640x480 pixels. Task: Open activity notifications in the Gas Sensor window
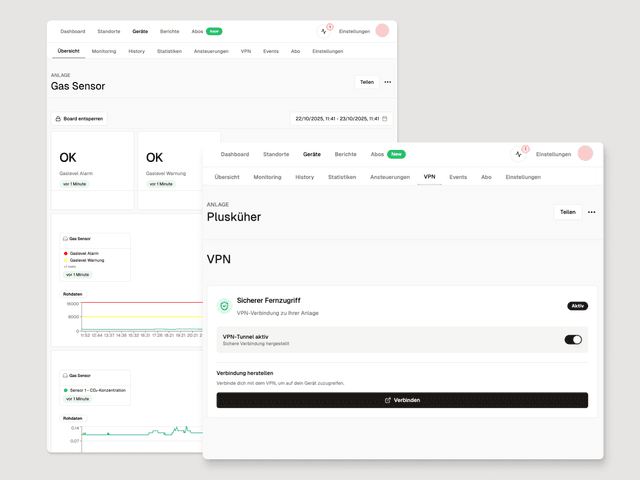pyautogui.click(x=324, y=31)
